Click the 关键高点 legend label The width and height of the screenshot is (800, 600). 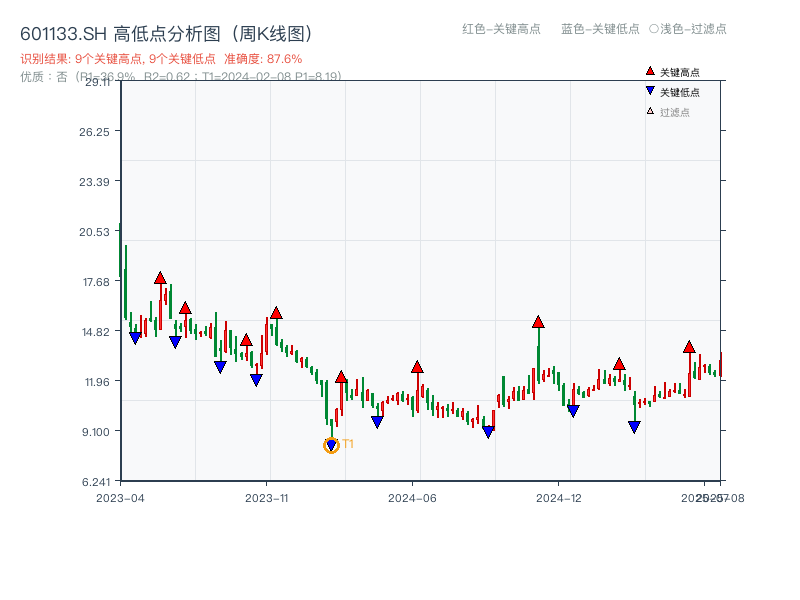tap(680, 72)
